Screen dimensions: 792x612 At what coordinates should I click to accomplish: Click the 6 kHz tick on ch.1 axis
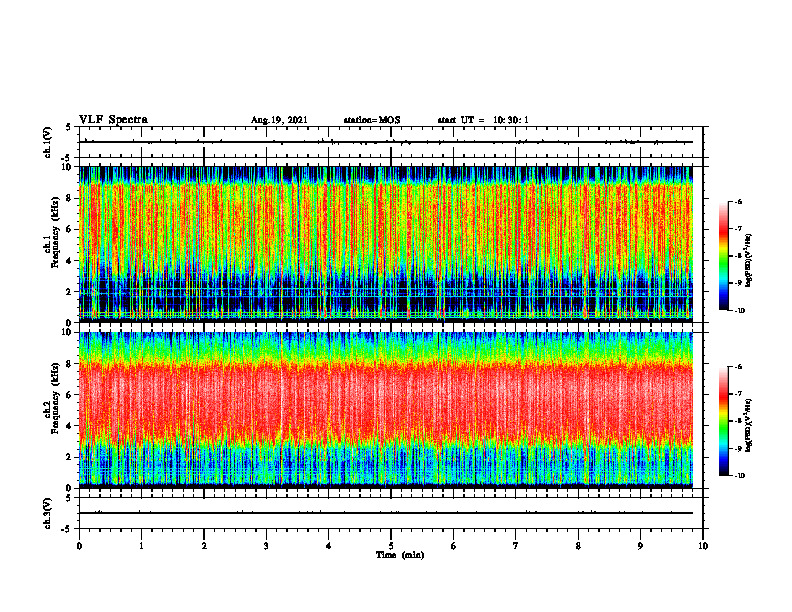[x=70, y=229]
